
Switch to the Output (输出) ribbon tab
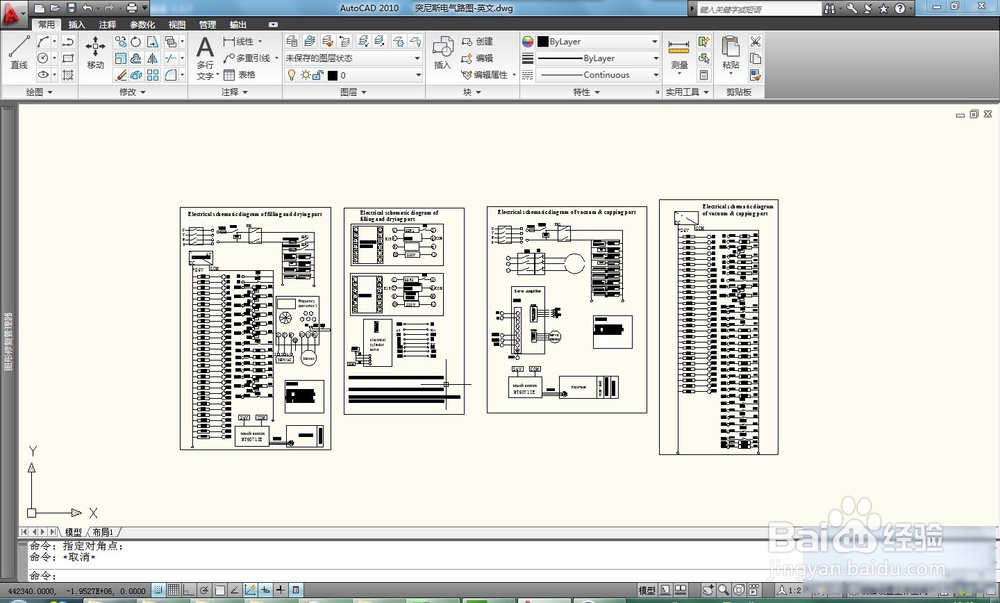point(238,24)
